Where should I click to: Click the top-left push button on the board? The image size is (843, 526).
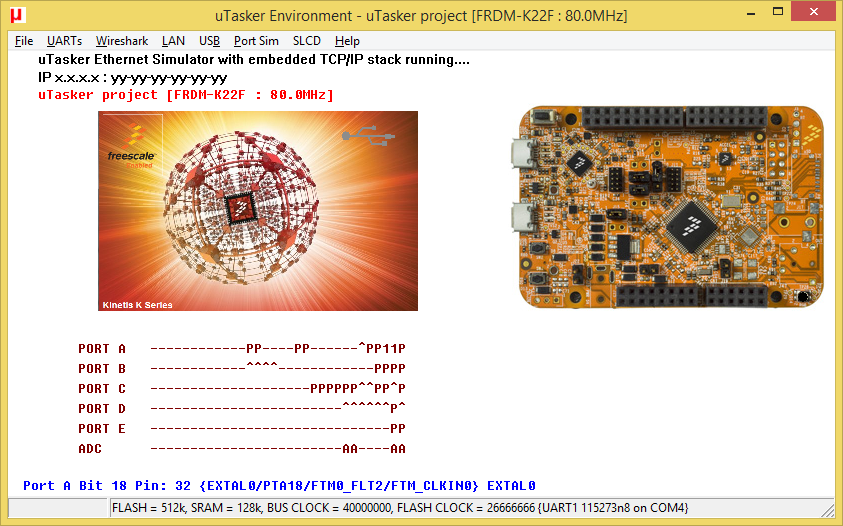click(x=545, y=116)
